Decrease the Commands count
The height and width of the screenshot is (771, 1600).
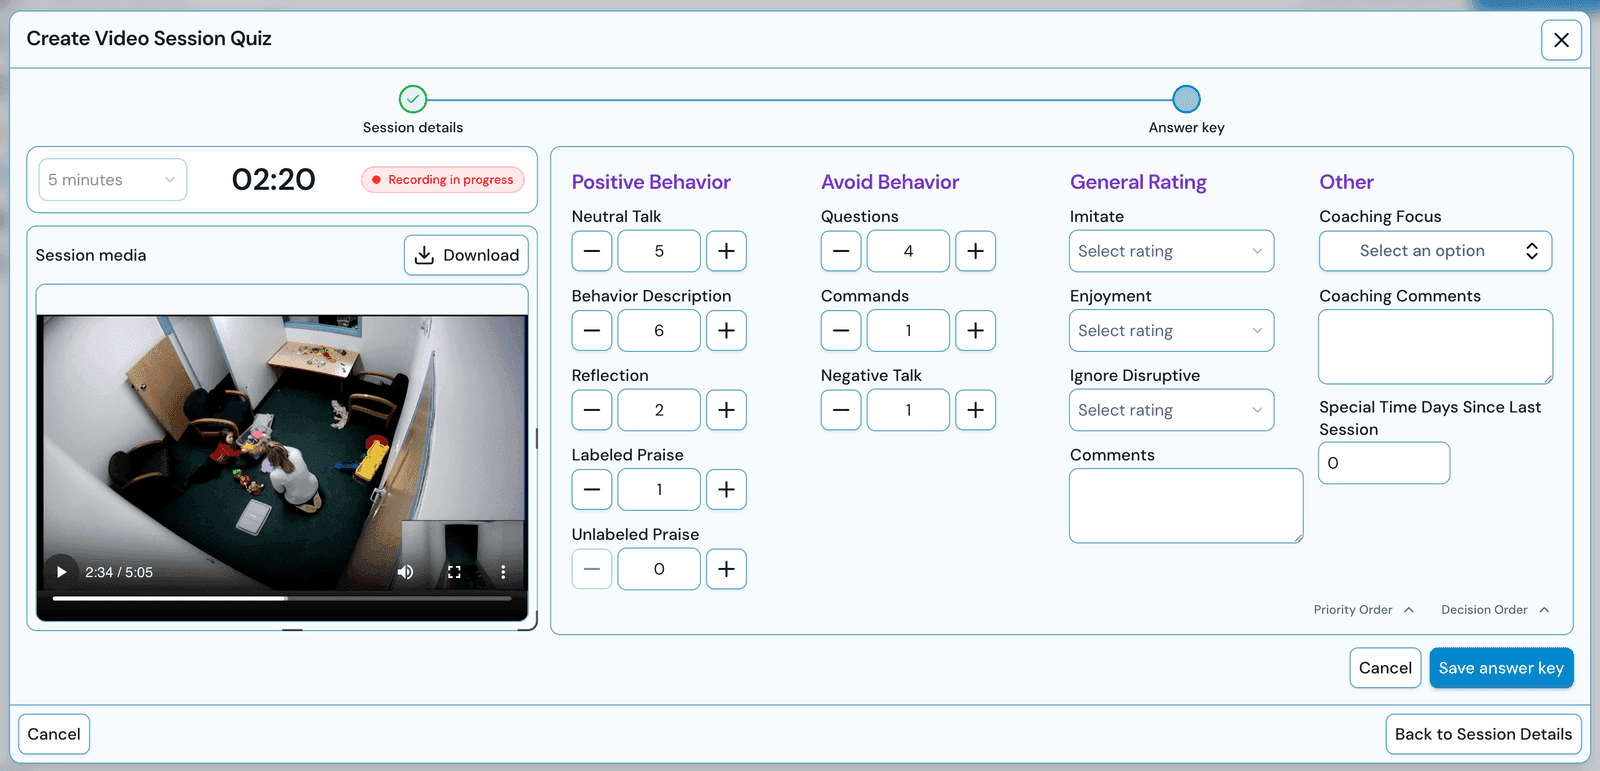pos(841,330)
